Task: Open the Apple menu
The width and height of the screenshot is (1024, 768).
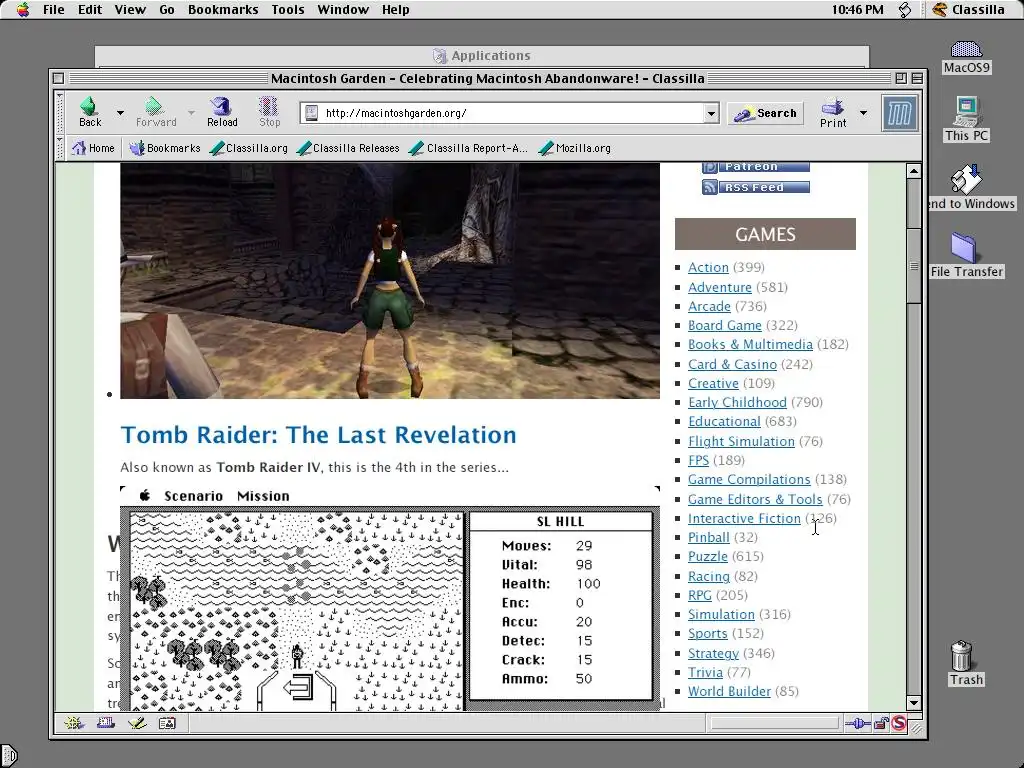Action: tap(23, 9)
